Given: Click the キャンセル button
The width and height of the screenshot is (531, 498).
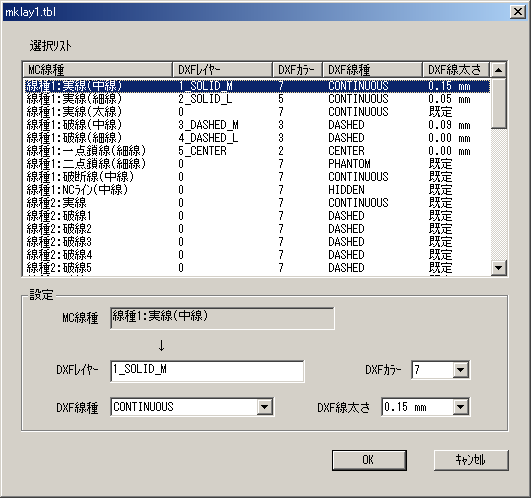Looking at the screenshot, I should 471,460.
